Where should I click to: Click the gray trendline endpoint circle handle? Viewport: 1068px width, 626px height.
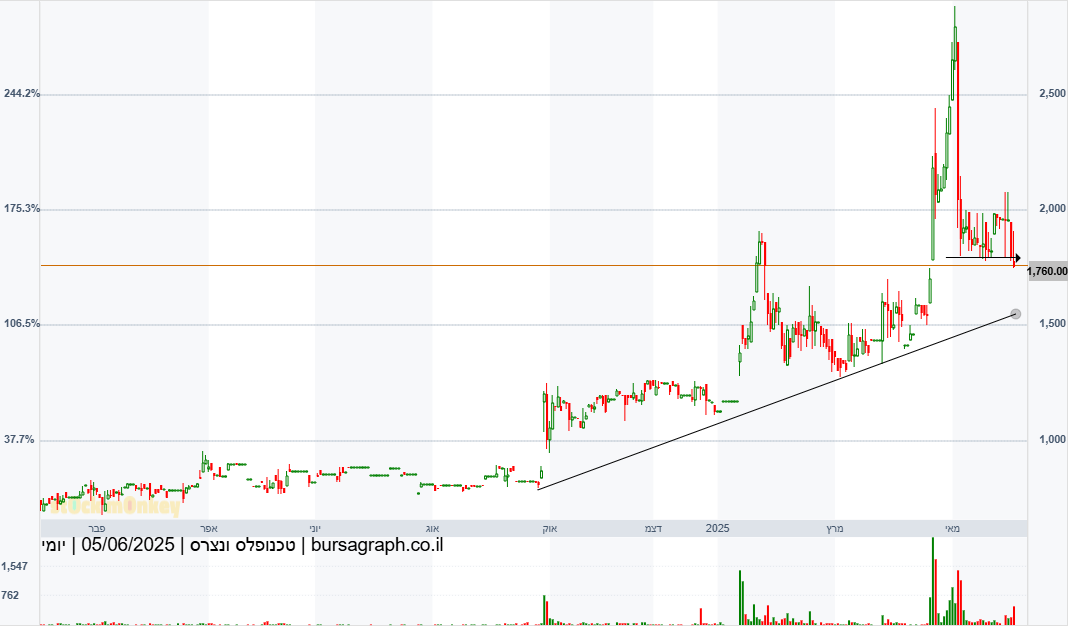[x=1016, y=314]
